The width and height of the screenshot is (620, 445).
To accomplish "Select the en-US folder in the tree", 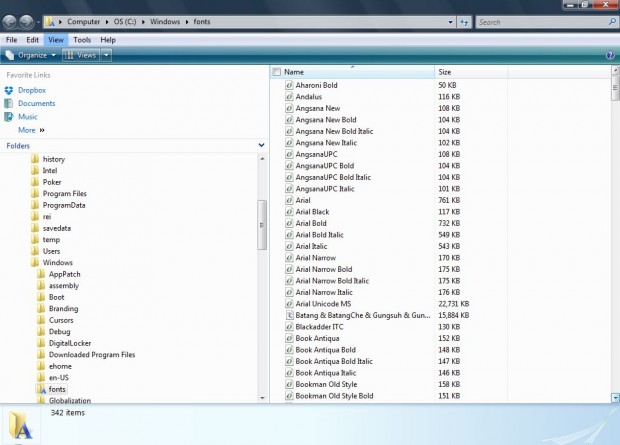I will point(59,378).
